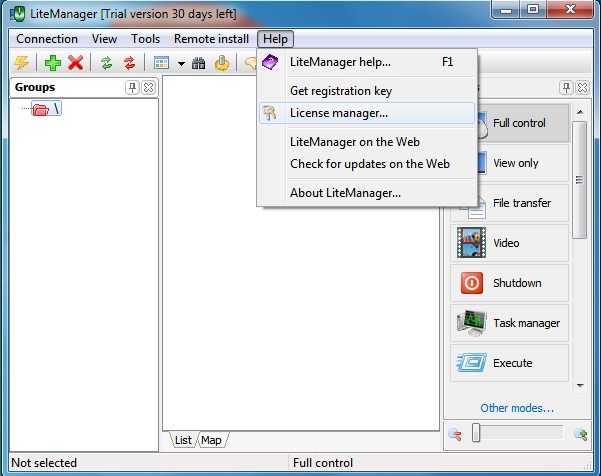Screen dimensions: 601x476
Task: Click the Video mode film icon
Action: point(471,243)
